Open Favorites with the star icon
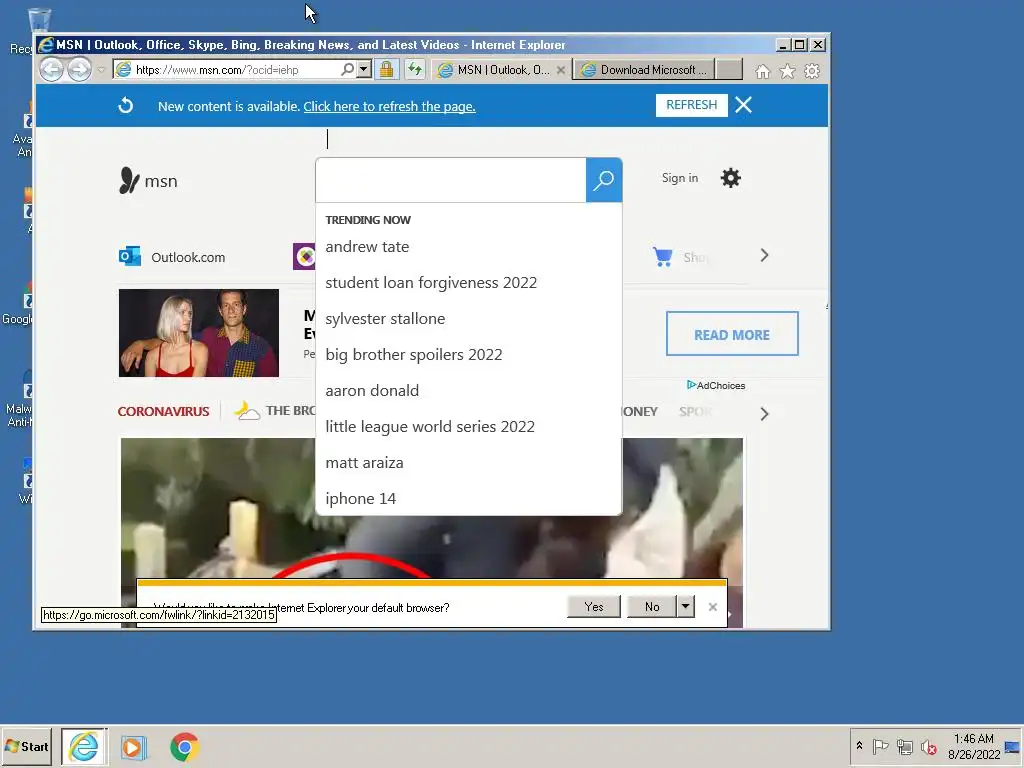Image resolution: width=1024 pixels, height=768 pixels. 787,71
